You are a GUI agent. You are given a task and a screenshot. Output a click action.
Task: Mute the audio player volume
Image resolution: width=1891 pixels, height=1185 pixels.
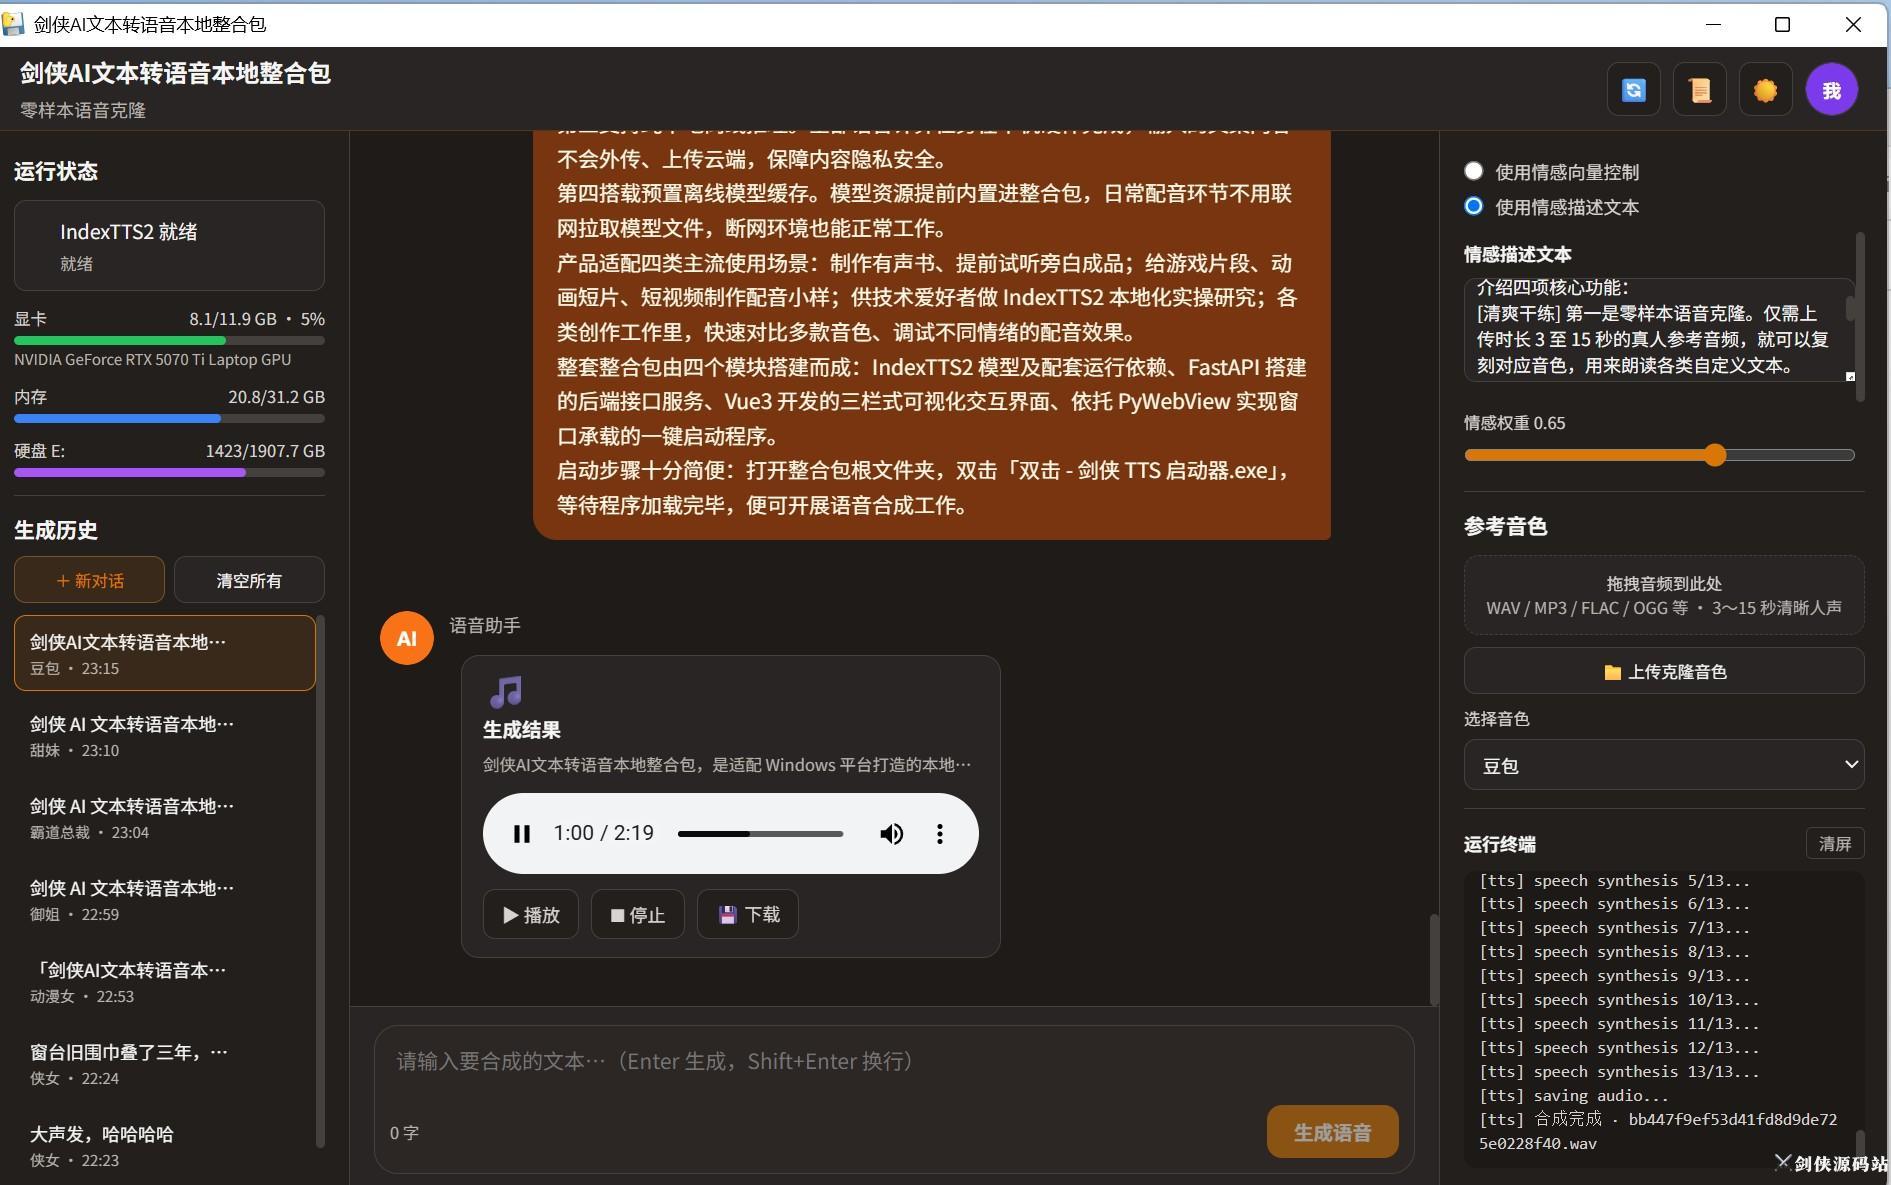[x=891, y=833]
